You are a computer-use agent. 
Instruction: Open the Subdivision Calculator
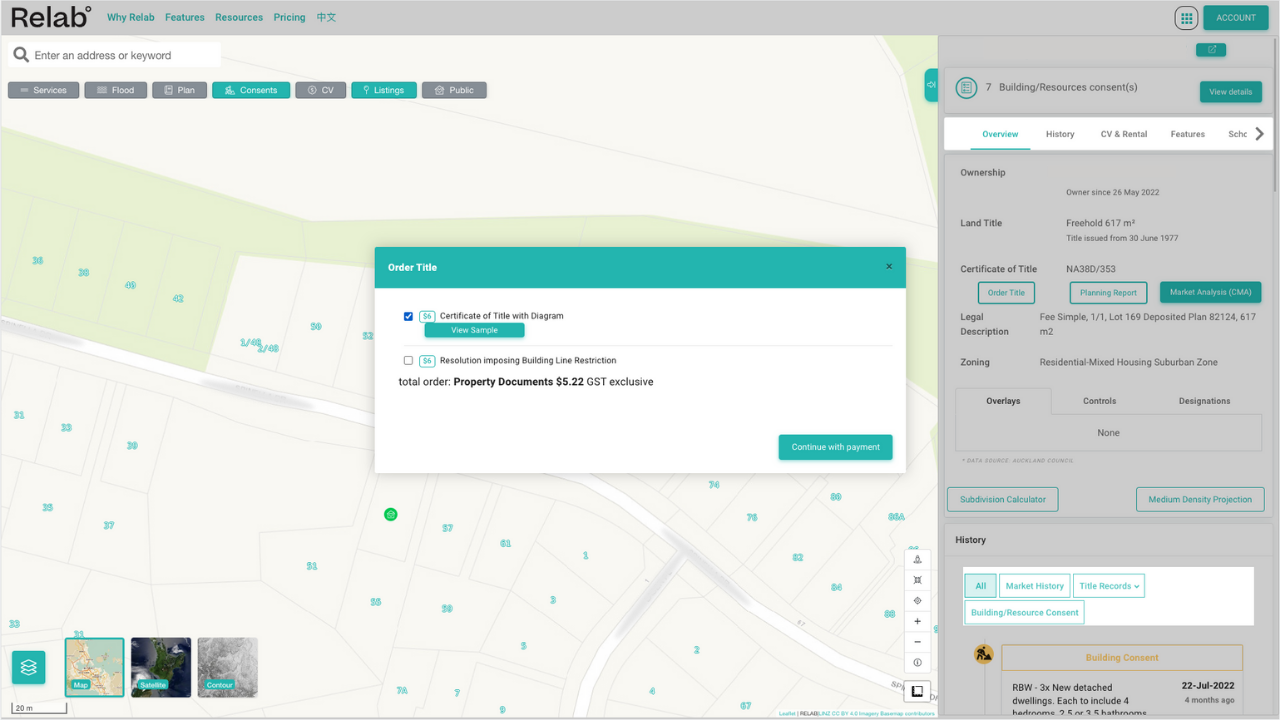click(1002, 499)
